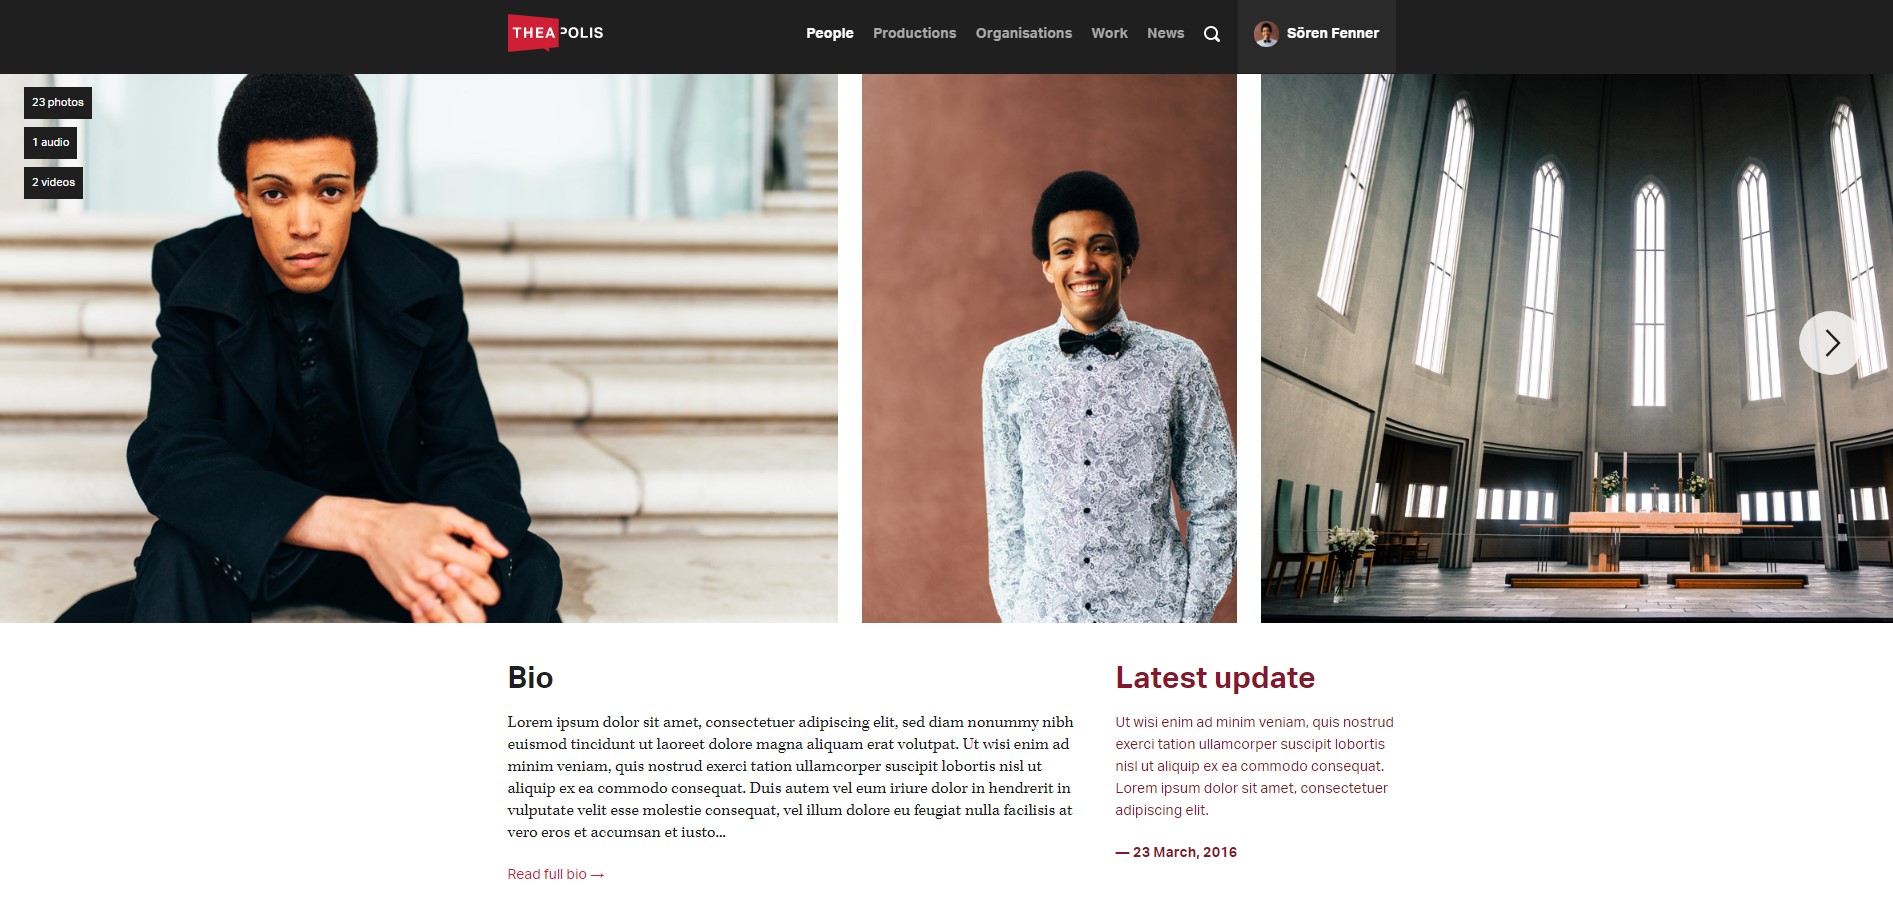
Task: Click the Sören Fenner user name
Action: 1332,33
